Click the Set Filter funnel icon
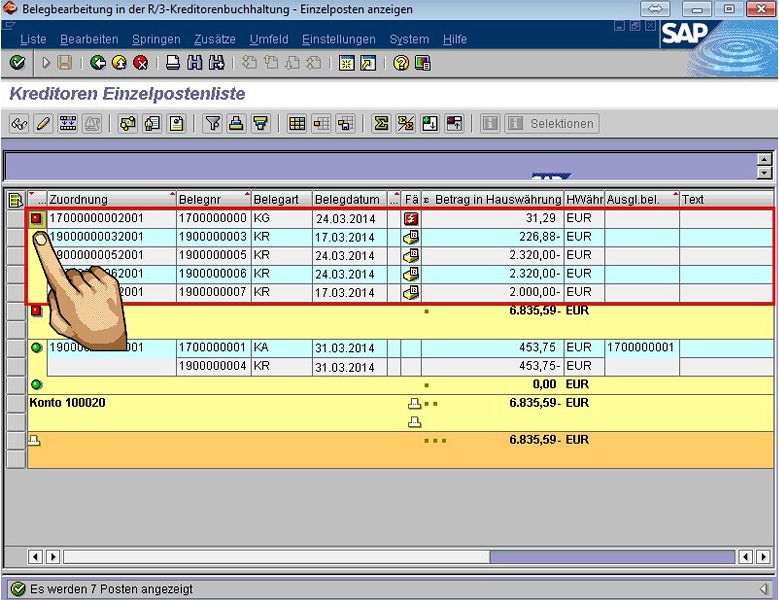This screenshot has width=779, height=600. [x=213, y=124]
